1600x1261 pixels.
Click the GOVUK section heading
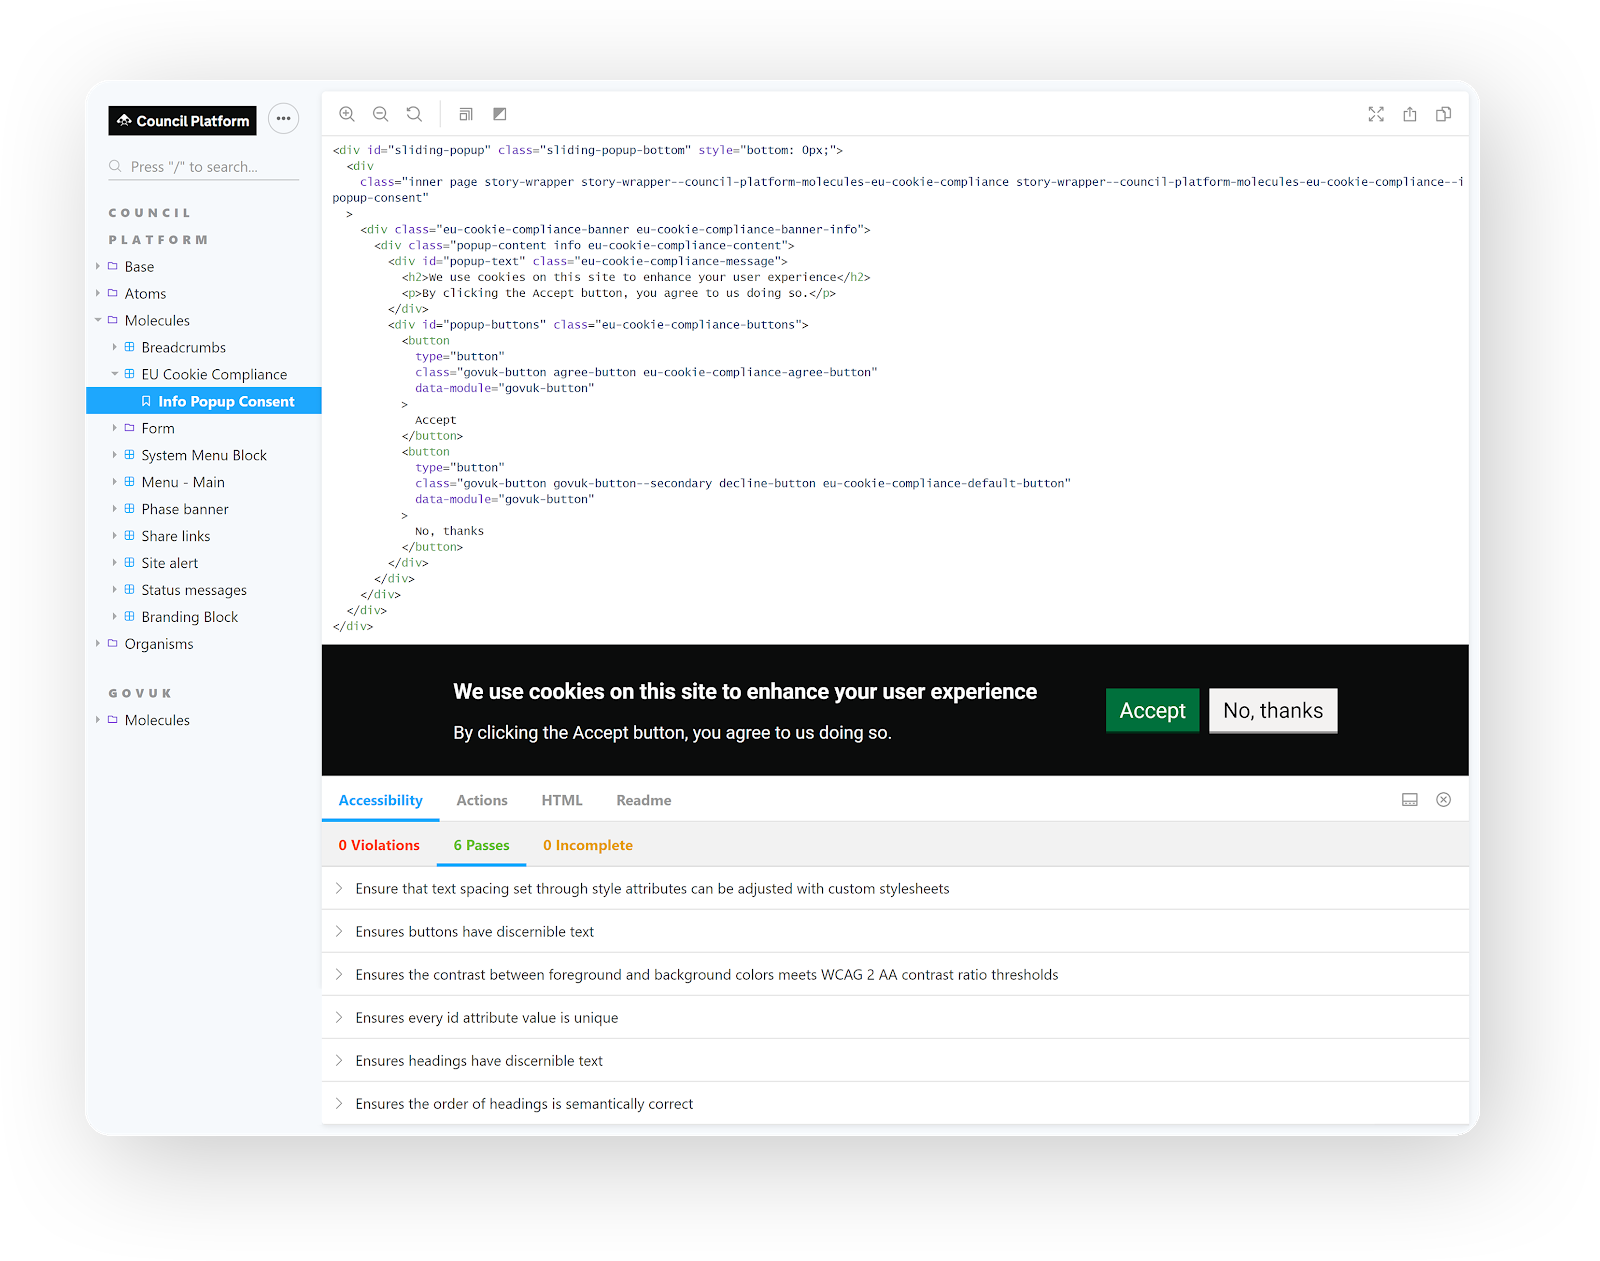(x=140, y=693)
